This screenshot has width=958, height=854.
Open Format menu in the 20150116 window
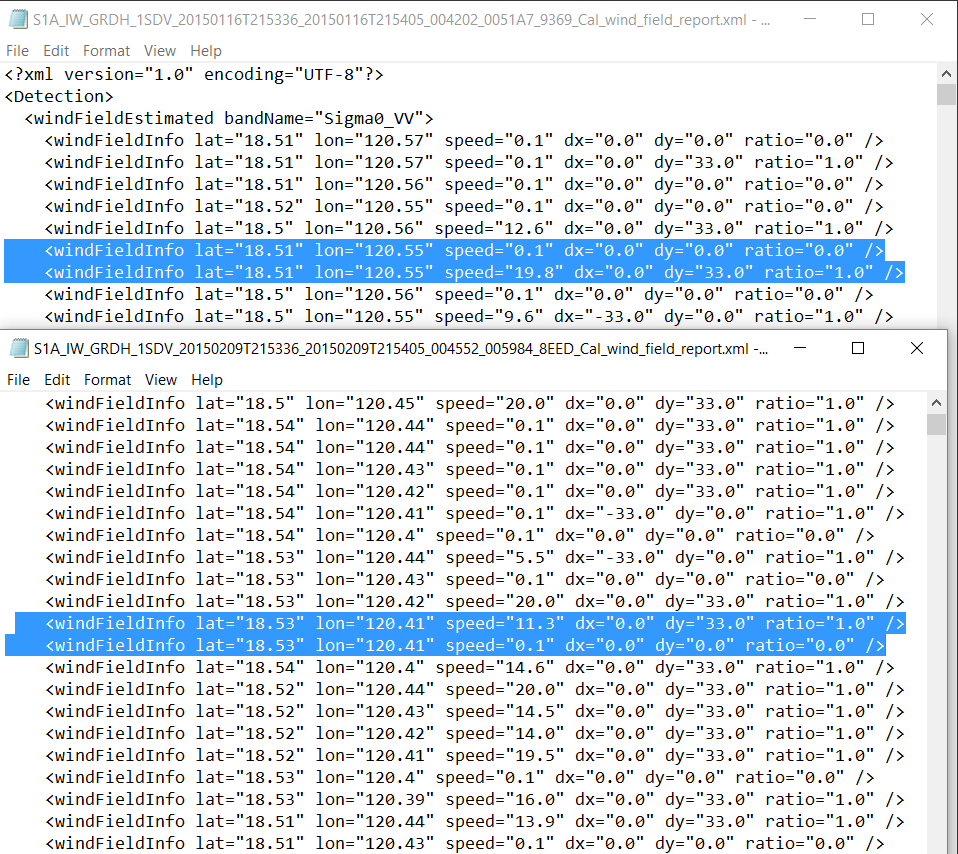106,50
